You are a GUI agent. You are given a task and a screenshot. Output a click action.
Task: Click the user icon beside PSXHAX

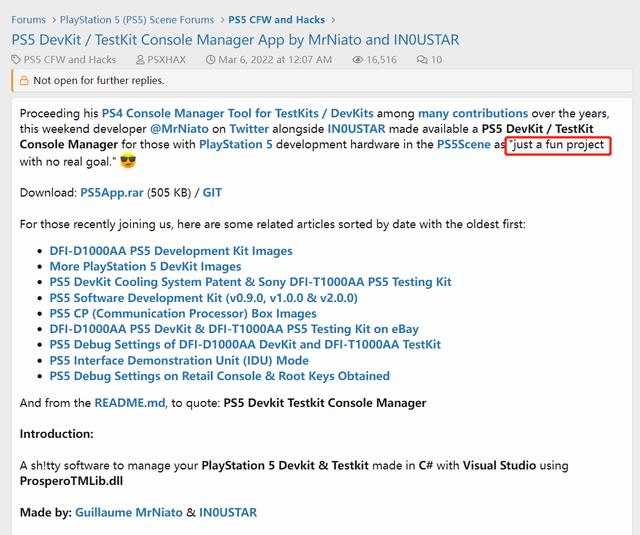tap(140, 60)
